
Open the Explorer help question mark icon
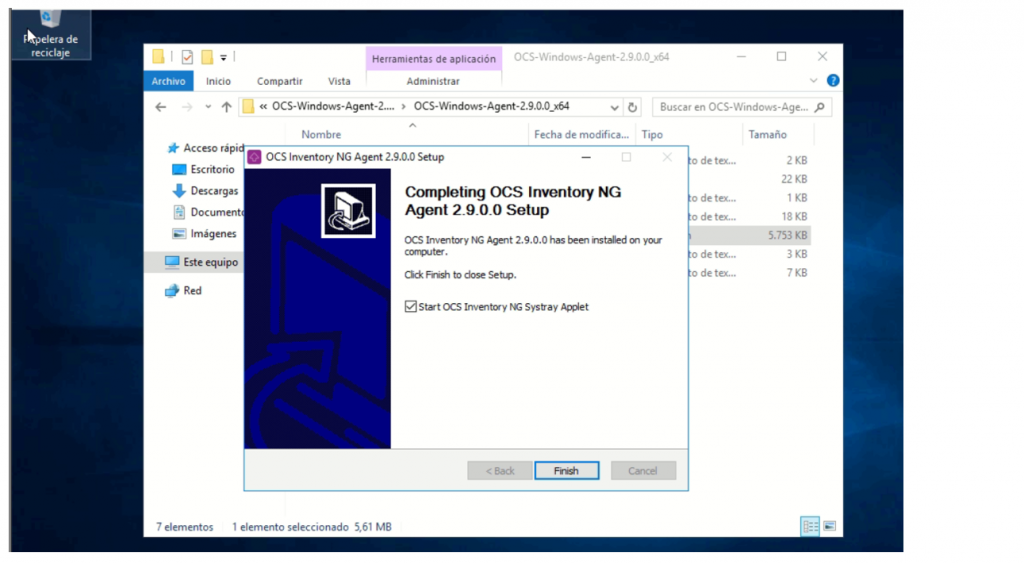pyautogui.click(x=833, y=80)
